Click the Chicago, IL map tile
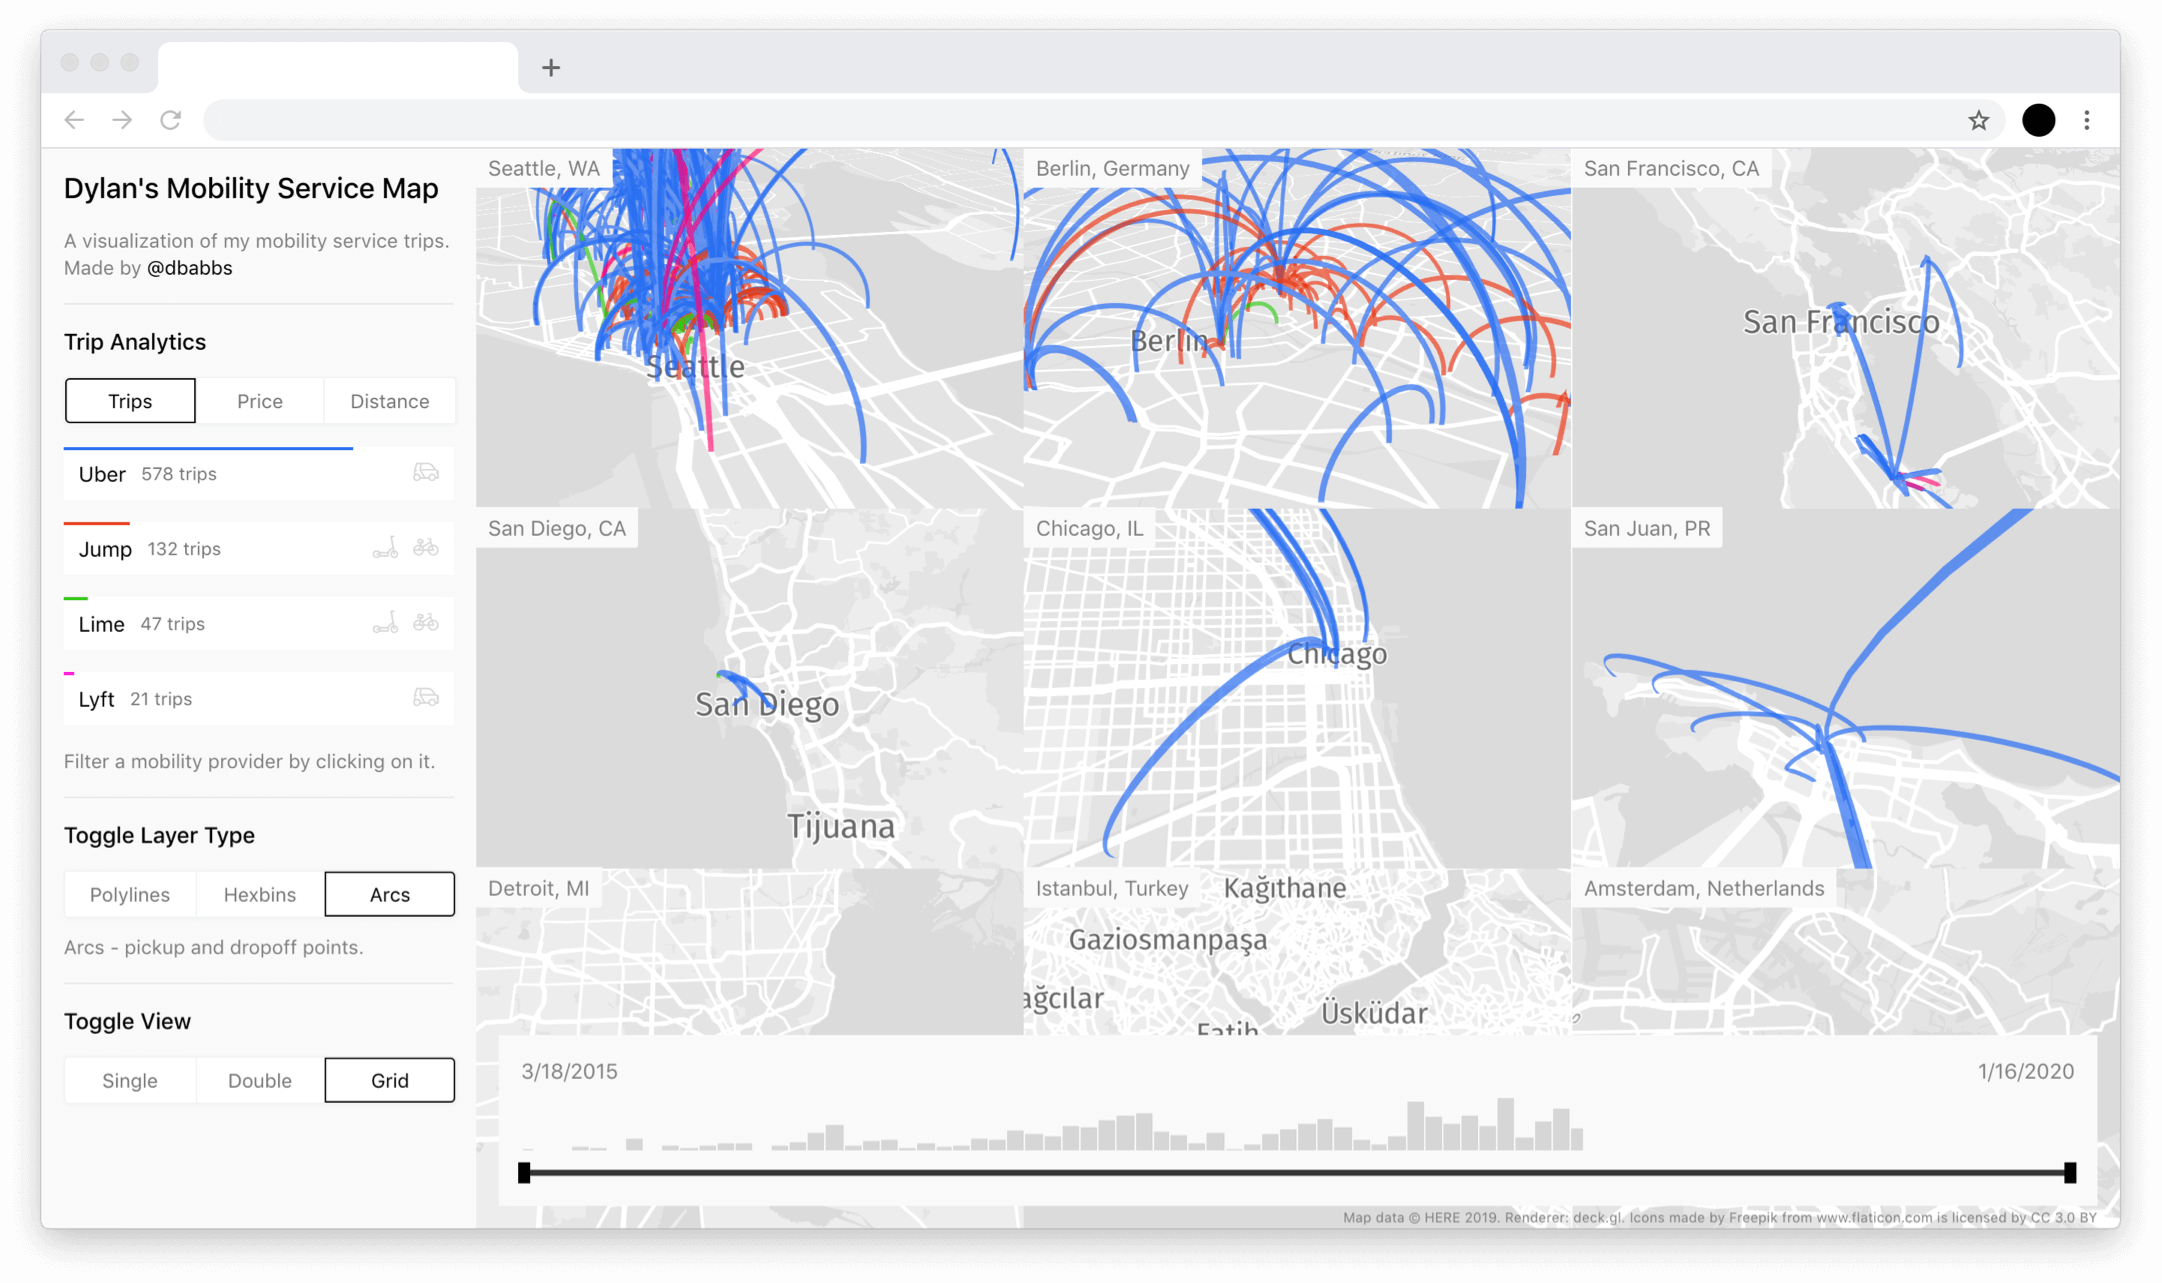The width and height of the screenshot is (2162, 1283). coord(1298,688)
